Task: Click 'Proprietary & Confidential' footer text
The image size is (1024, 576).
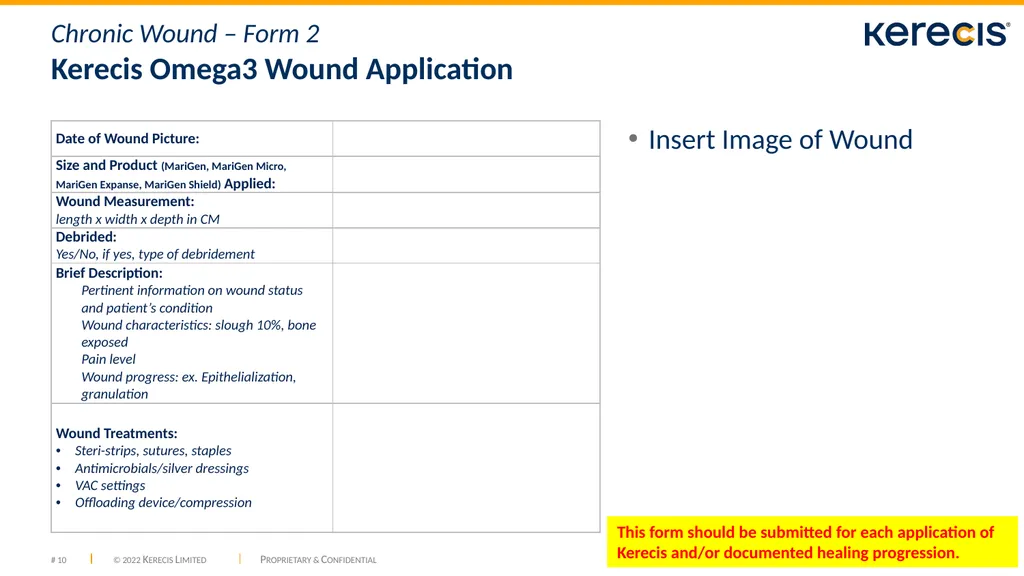Action: coord(318,560)
